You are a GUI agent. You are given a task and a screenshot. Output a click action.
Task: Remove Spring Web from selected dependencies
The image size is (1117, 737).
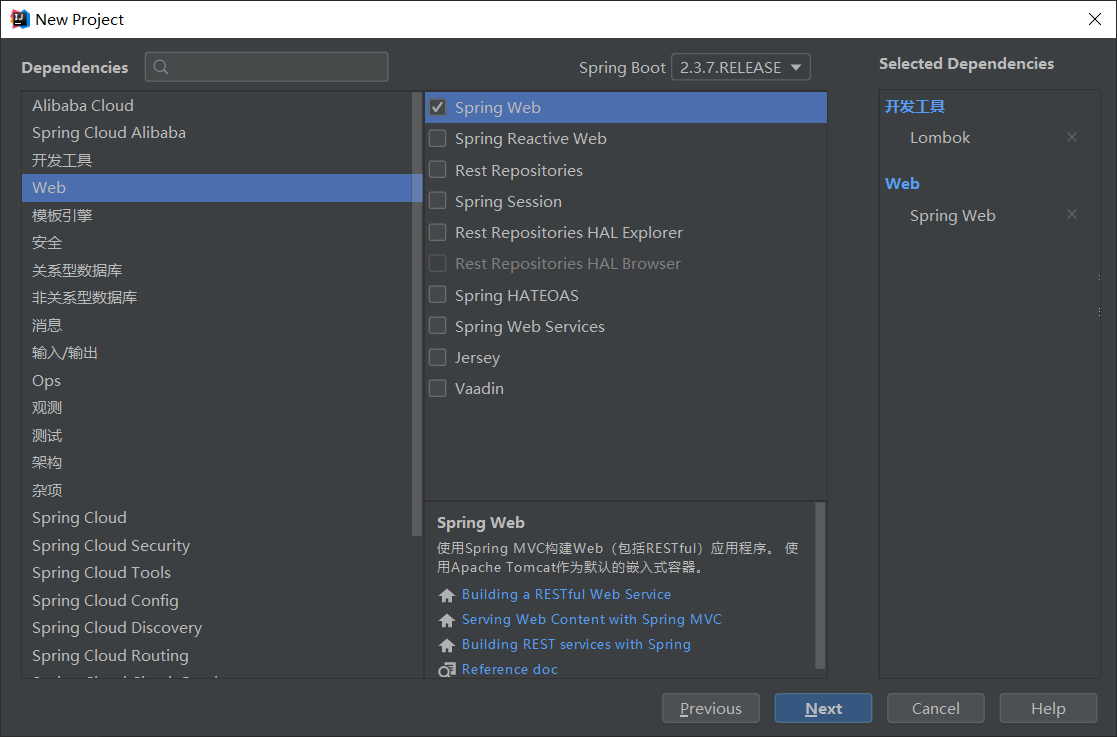point(1072,215)
